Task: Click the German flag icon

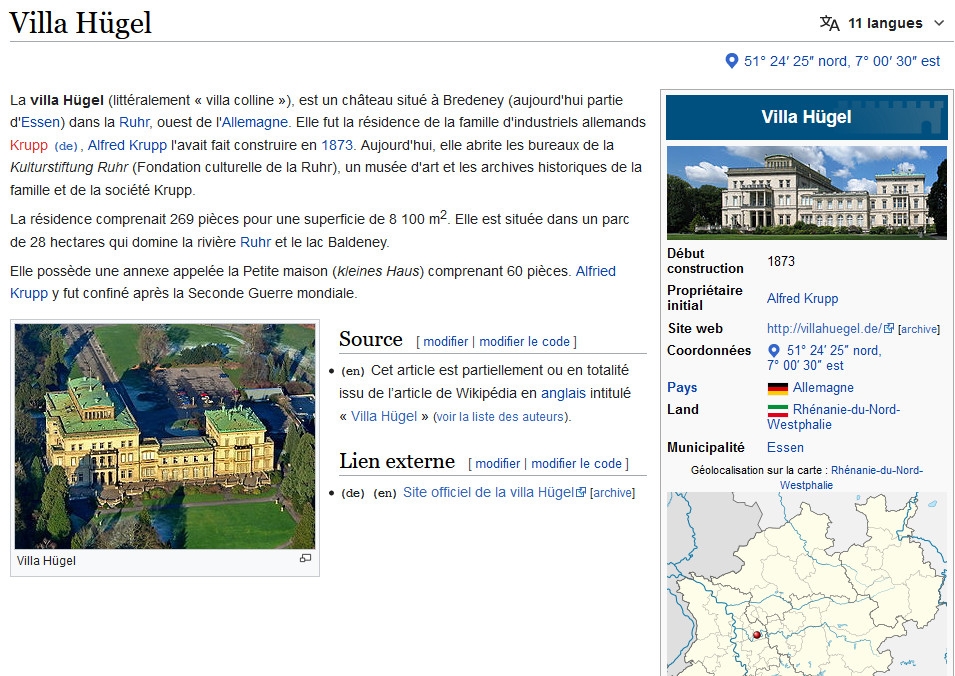Action: click(x=777, y=388)
